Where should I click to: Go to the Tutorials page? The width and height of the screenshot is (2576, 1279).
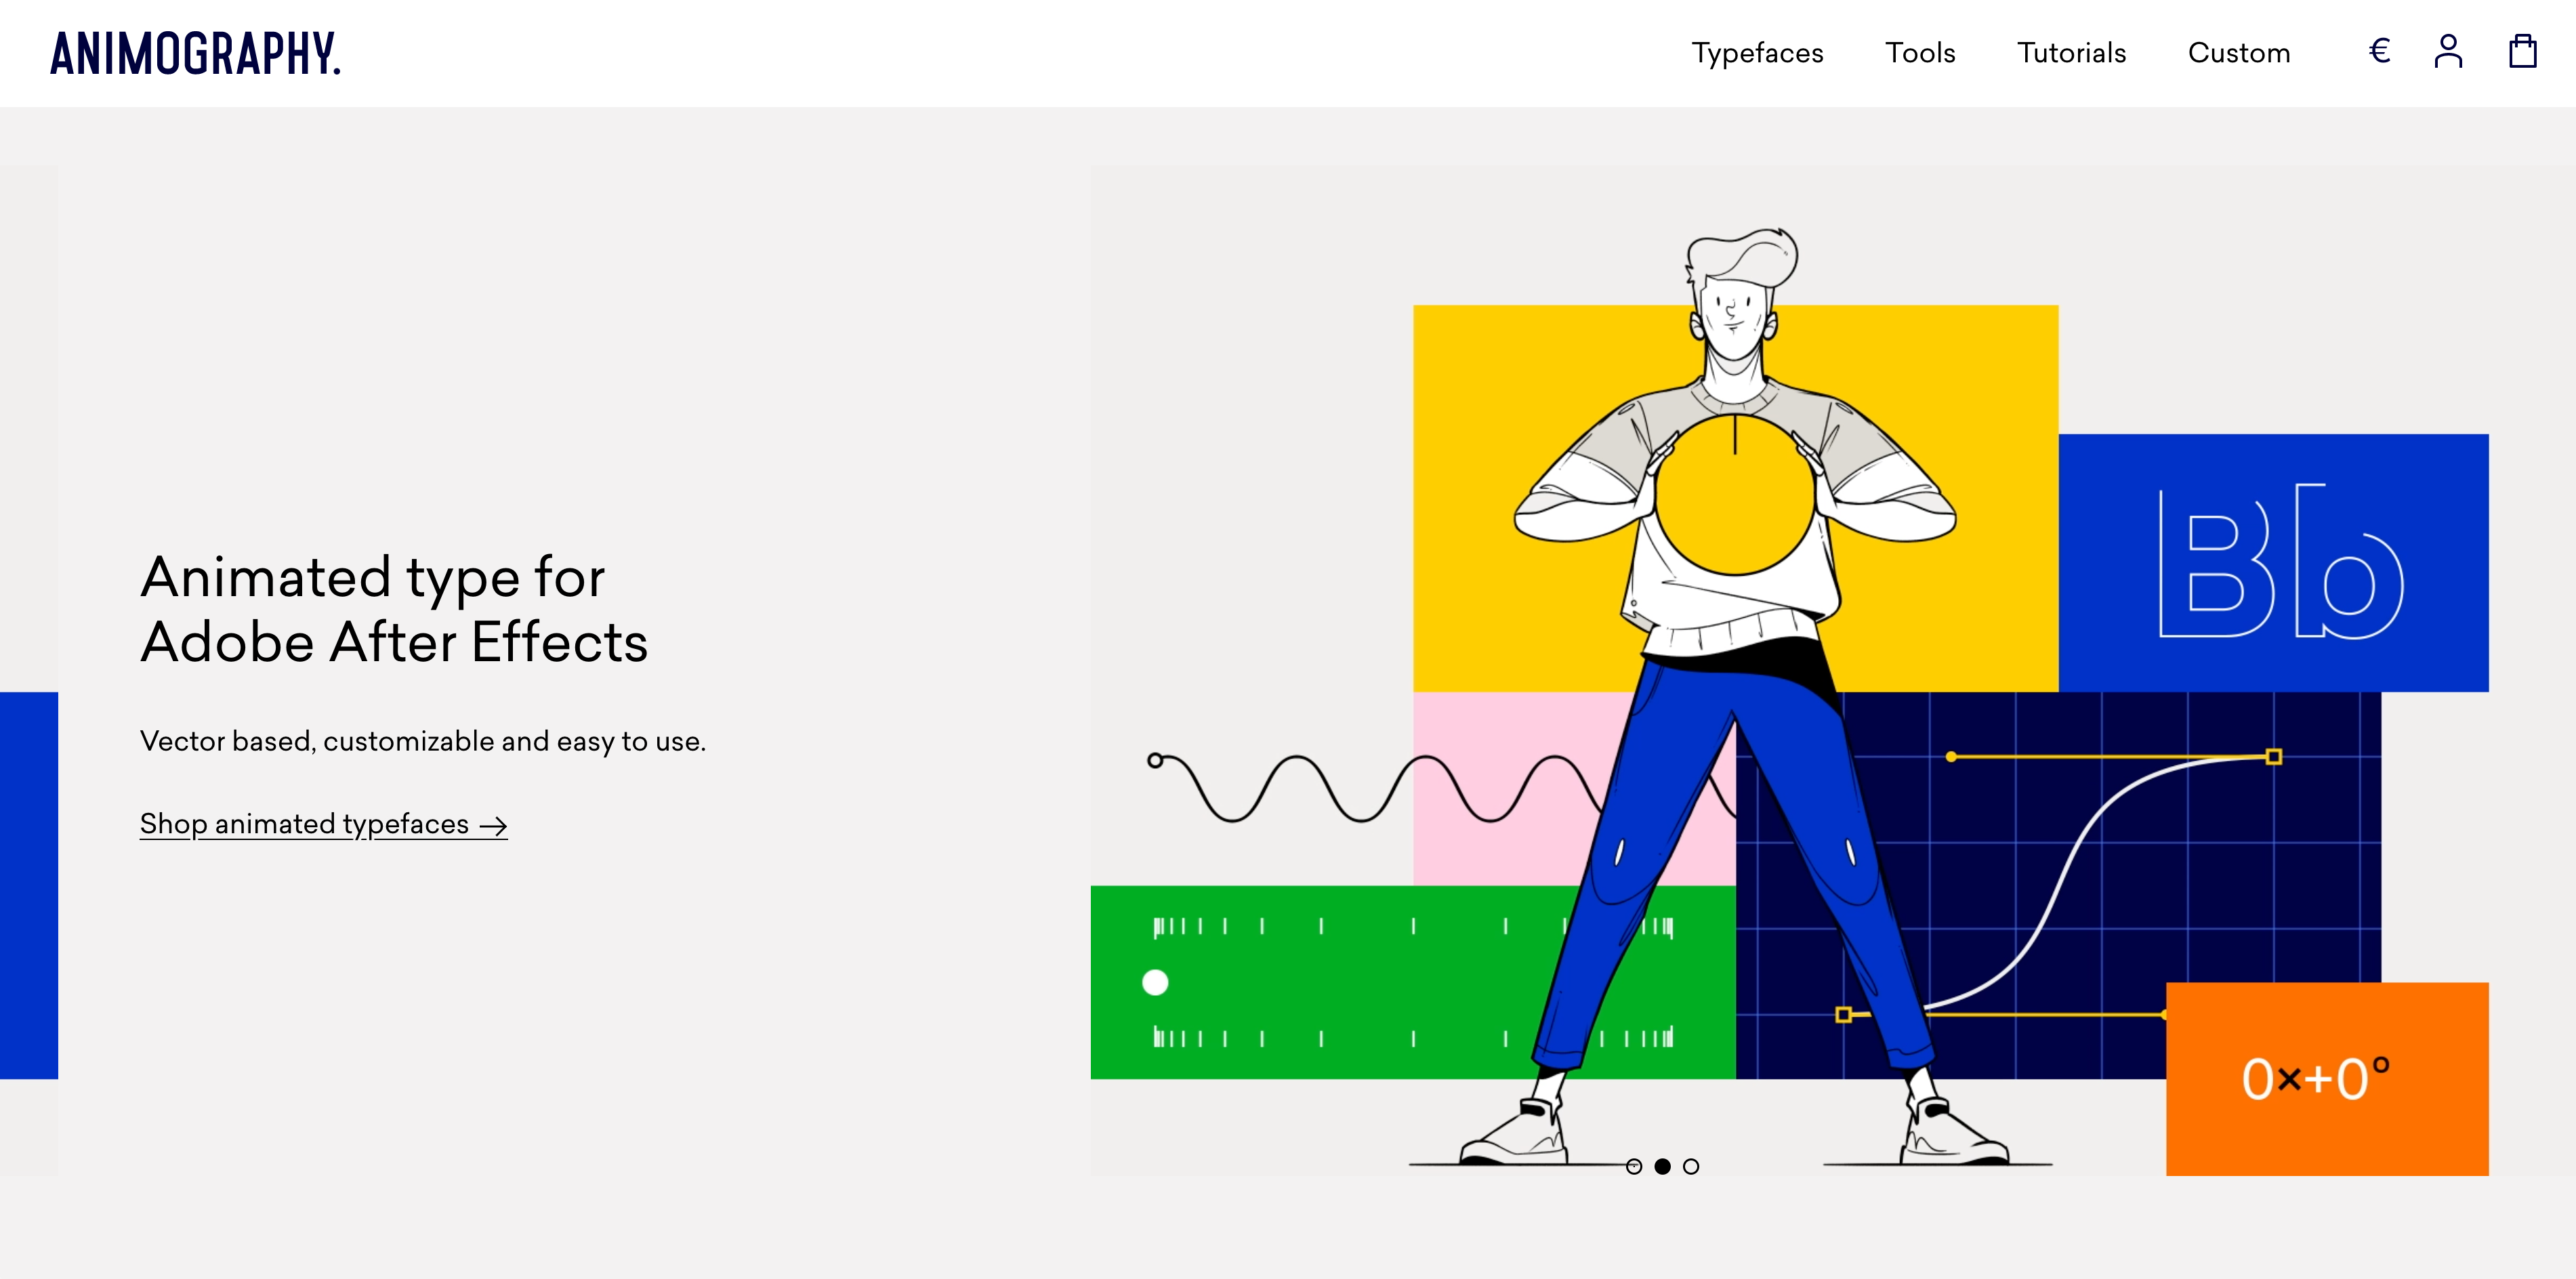point(2071,52)
